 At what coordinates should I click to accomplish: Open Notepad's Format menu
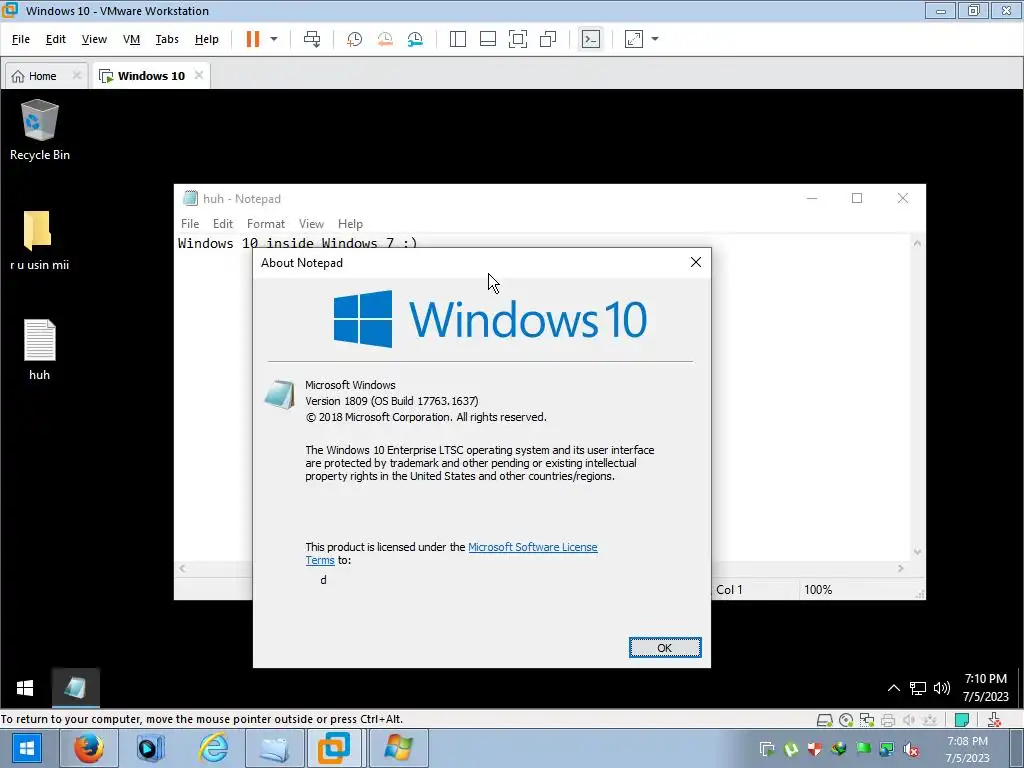[x=266, y=224]
